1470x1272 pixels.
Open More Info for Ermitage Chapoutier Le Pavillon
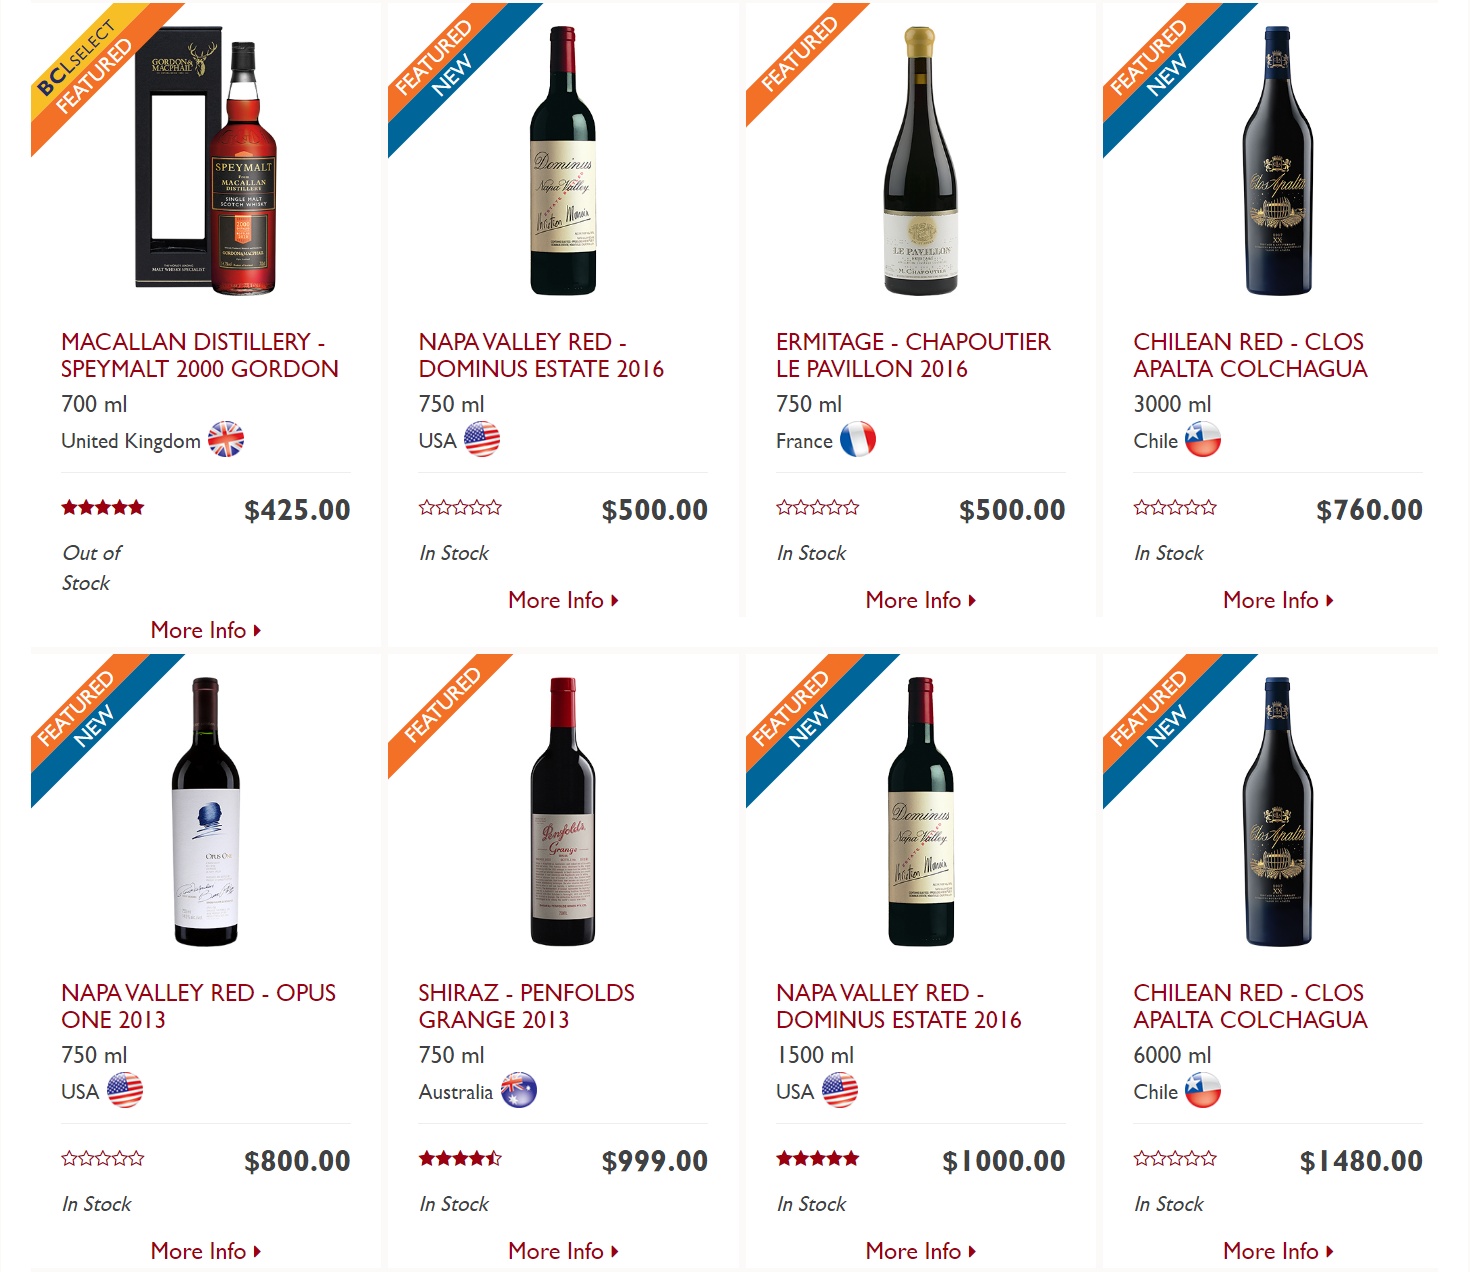click(x=921, y=600)
